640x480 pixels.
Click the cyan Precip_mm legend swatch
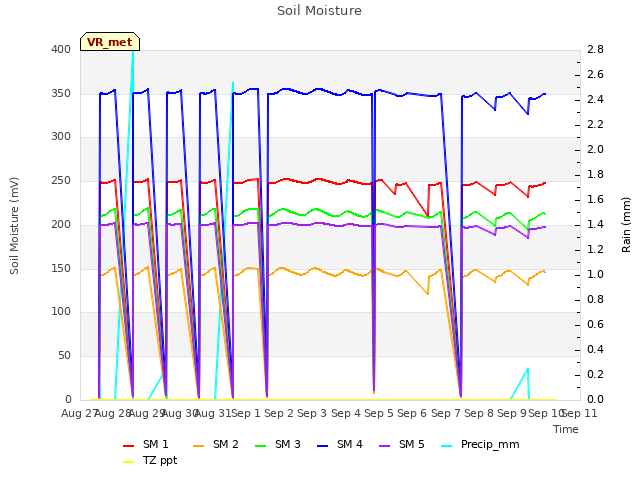click(447, 446)
